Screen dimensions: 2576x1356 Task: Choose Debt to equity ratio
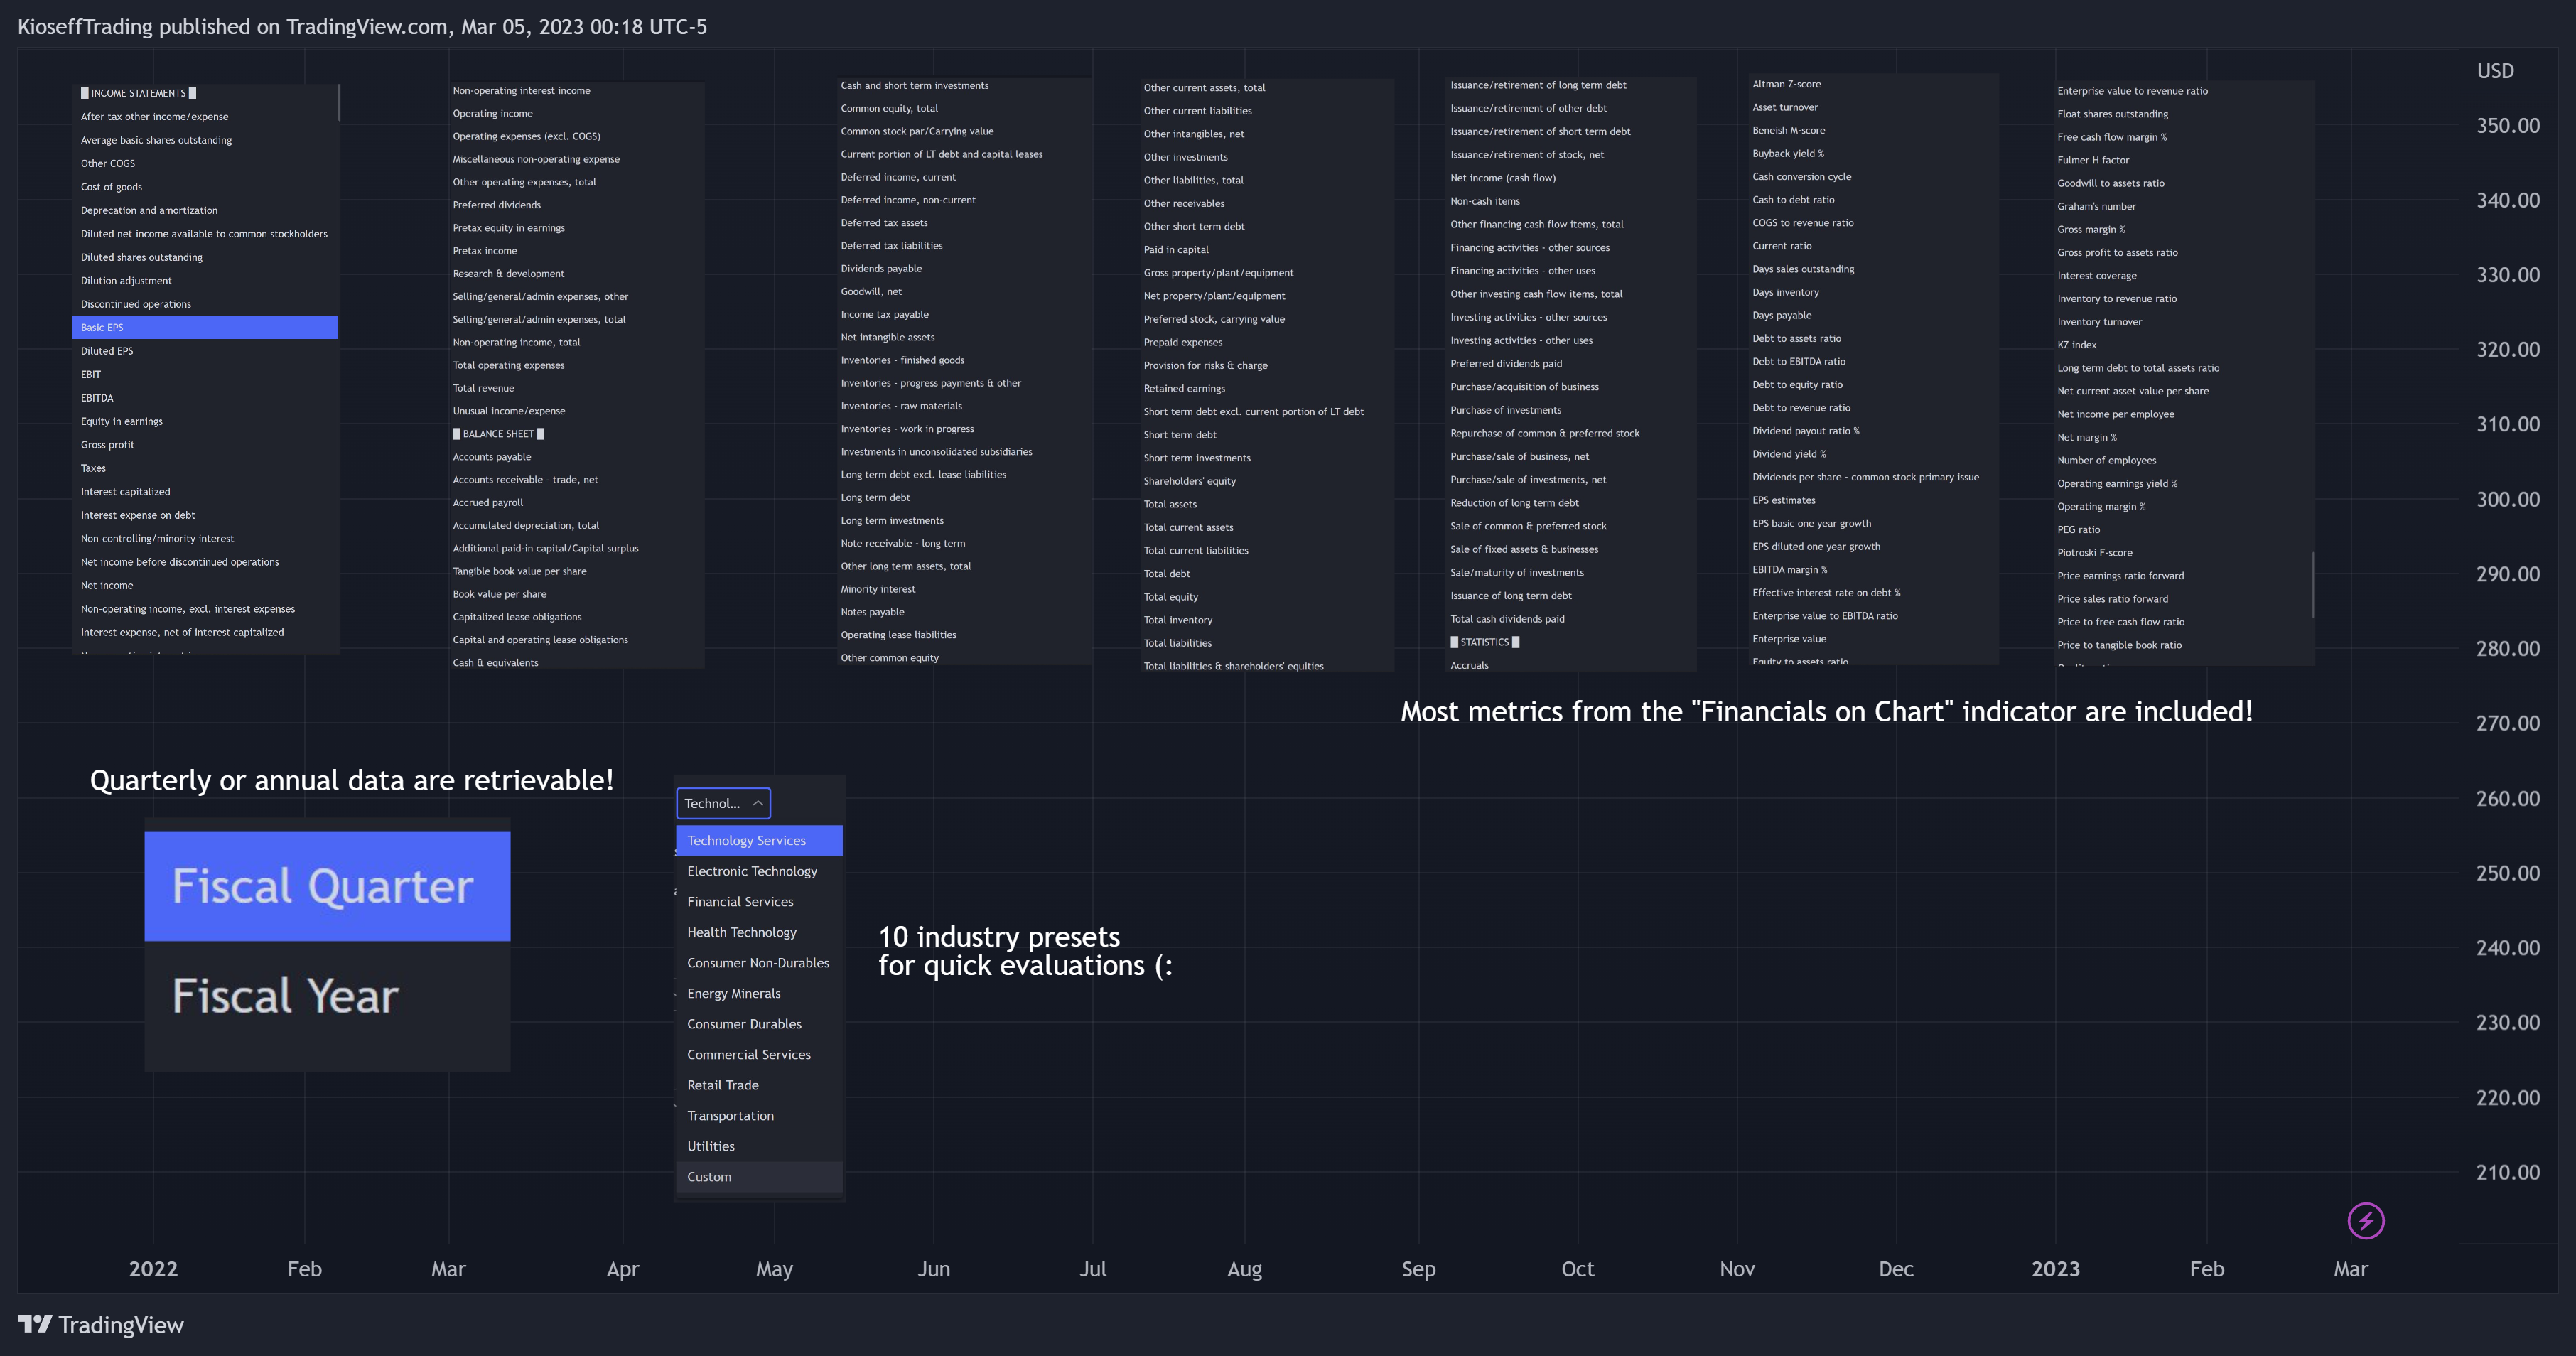1797,384
